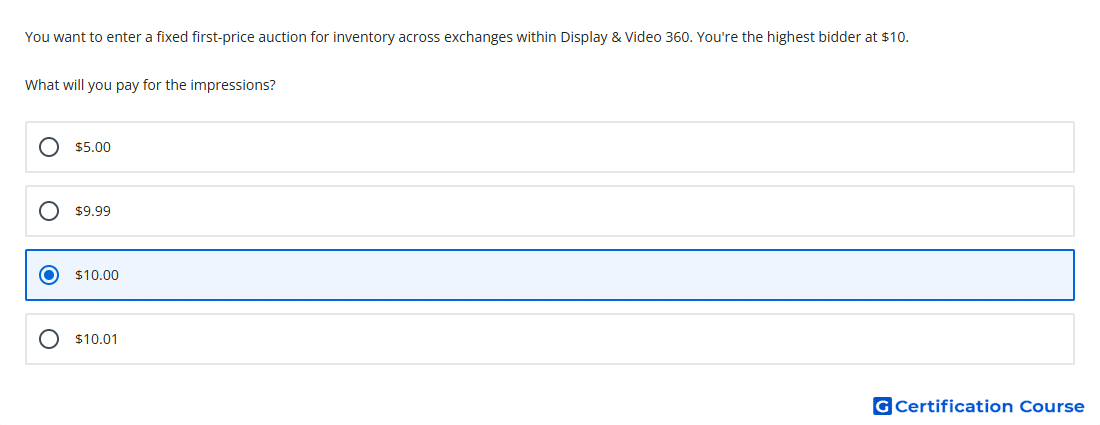The height and width of the screenshot is (425, 1100).
Task: Click the selected $10.00 radio circle
Action: 49,275
